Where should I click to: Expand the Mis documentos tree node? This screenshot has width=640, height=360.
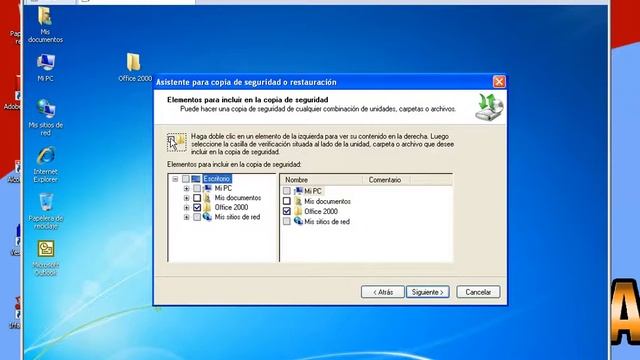tap(187, 198)
